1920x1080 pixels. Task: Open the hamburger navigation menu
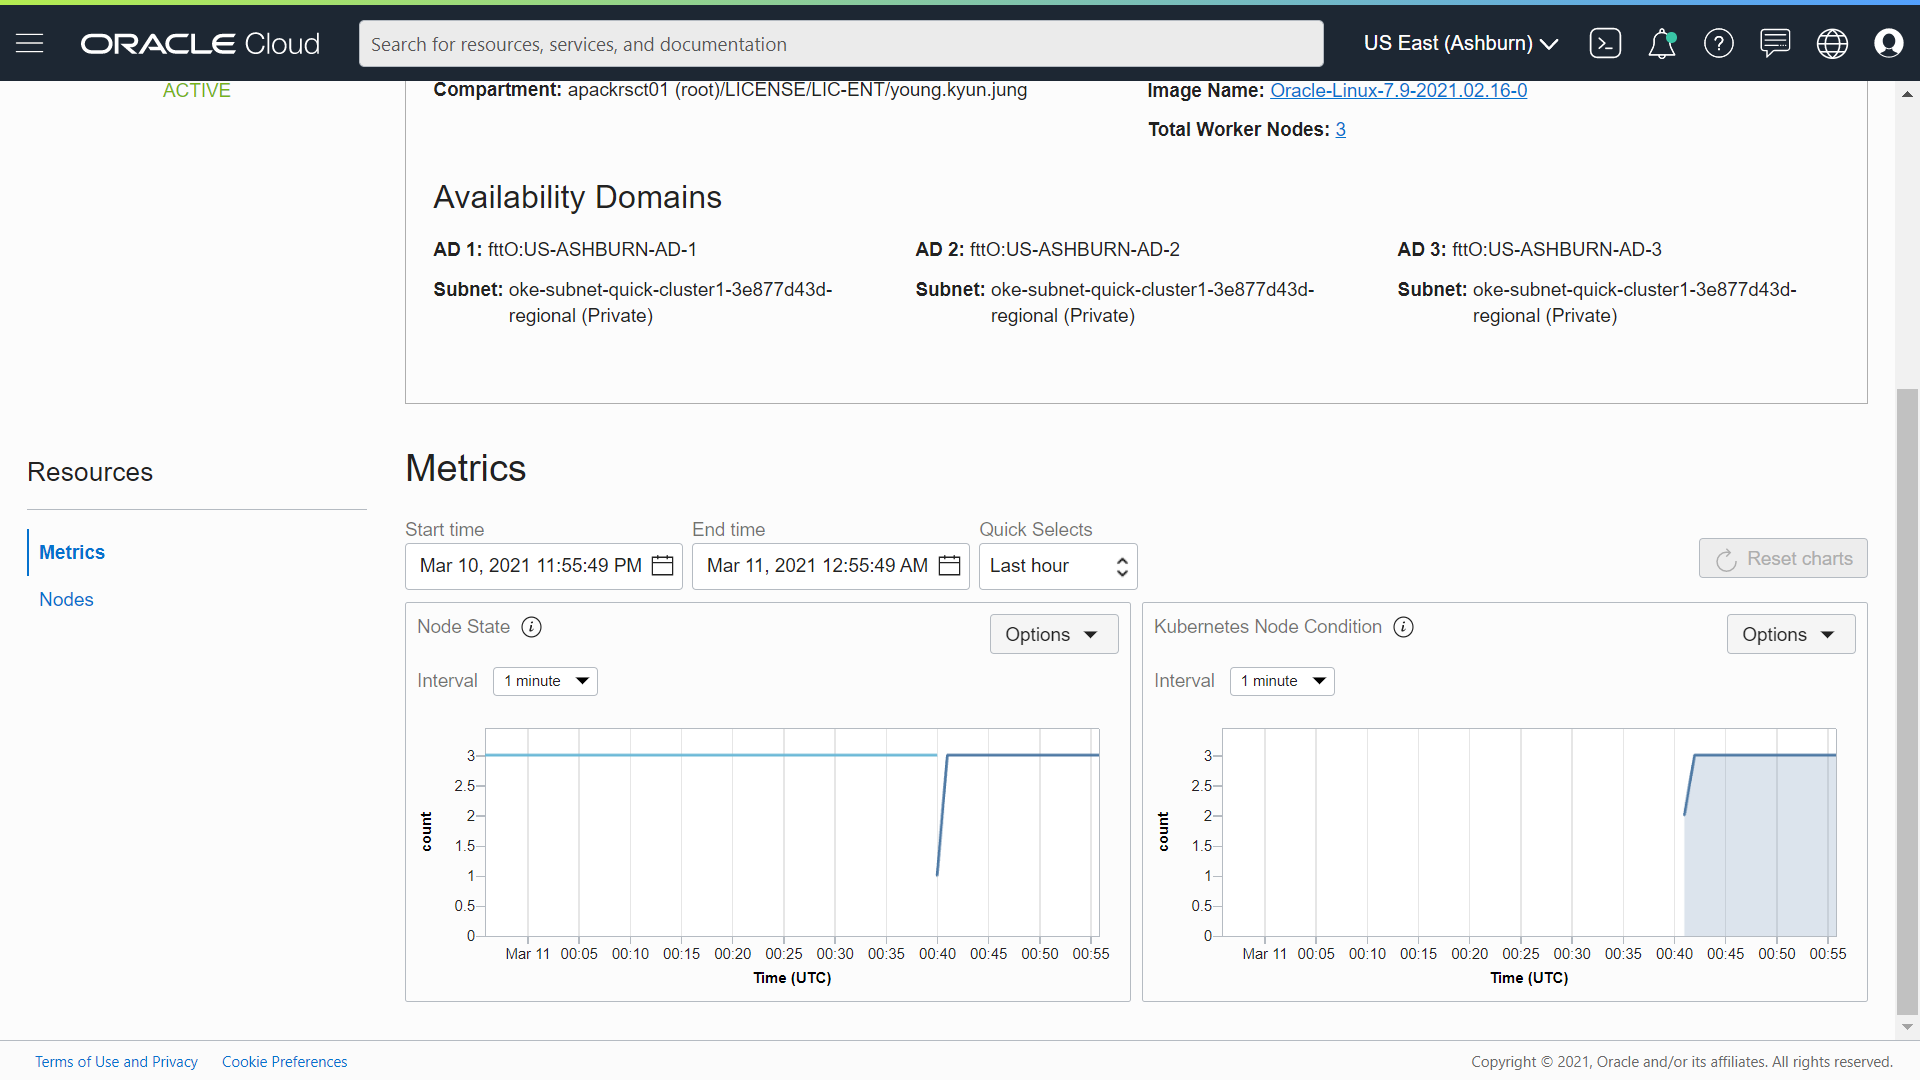30,43
